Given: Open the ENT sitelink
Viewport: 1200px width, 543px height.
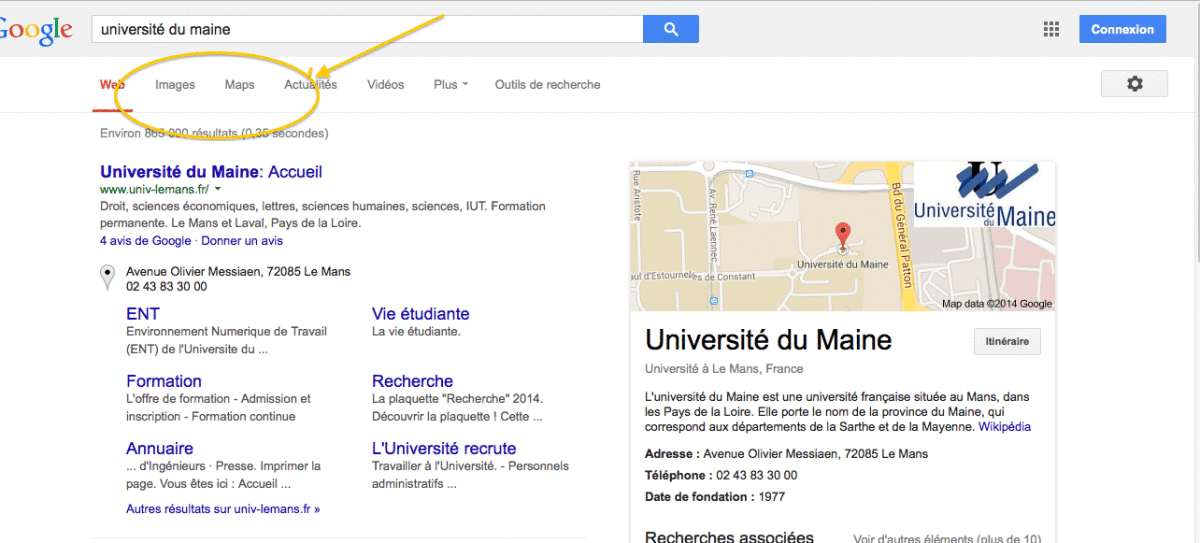Looking at the screenshot, I should 143,314.
